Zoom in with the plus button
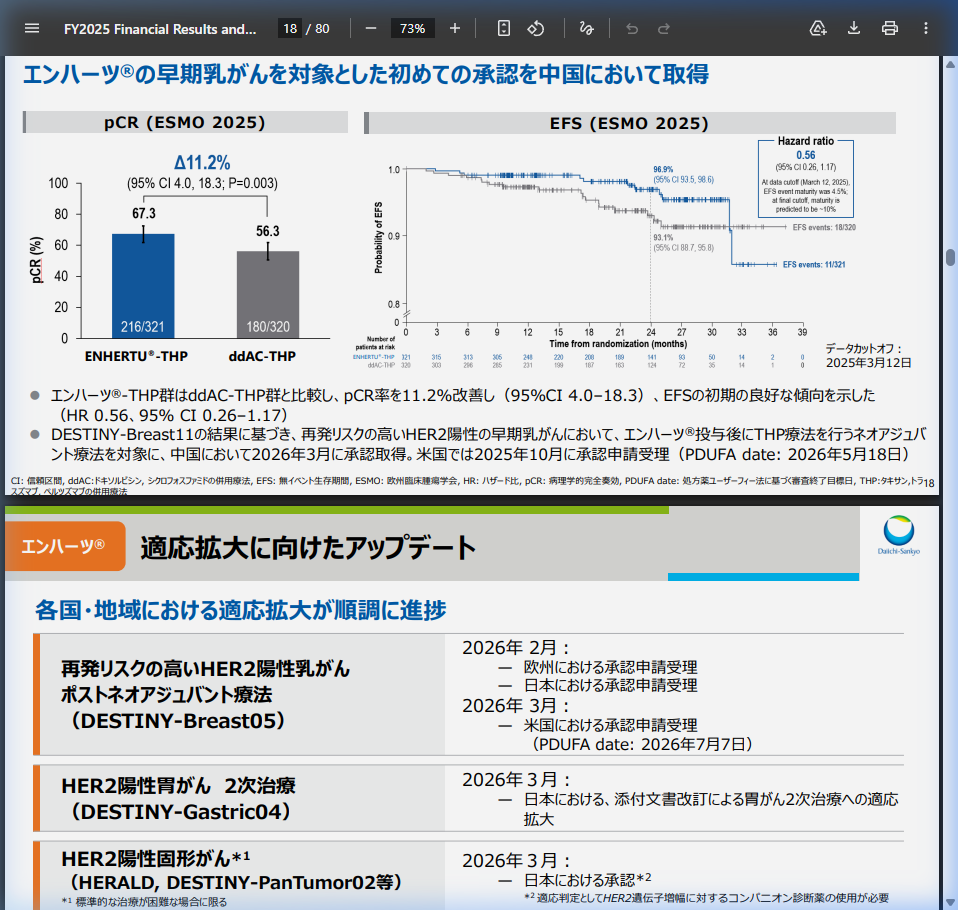Viewport: 958px width, 910px height. [455, 28]
